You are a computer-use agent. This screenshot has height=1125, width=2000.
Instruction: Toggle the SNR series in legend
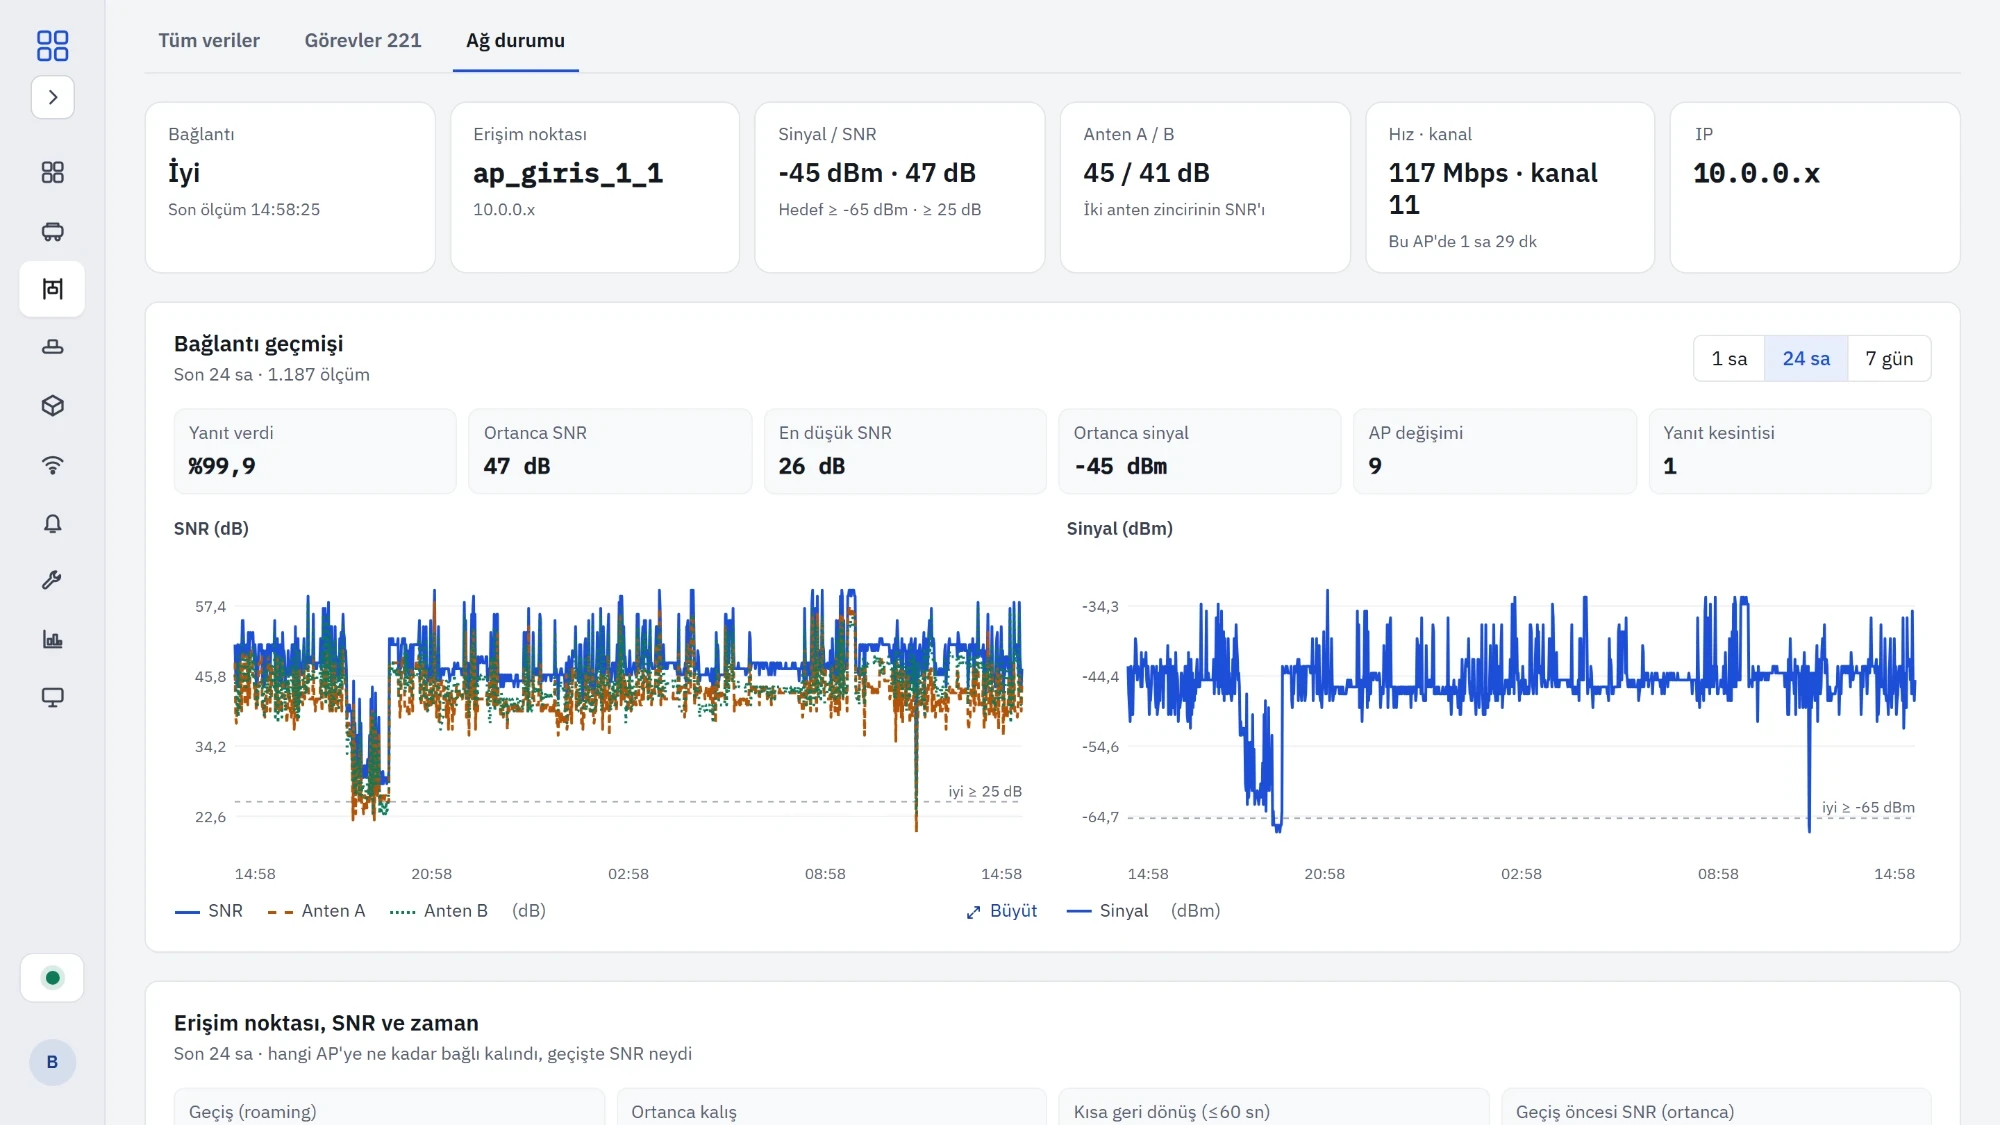click(x=209, y=911)
